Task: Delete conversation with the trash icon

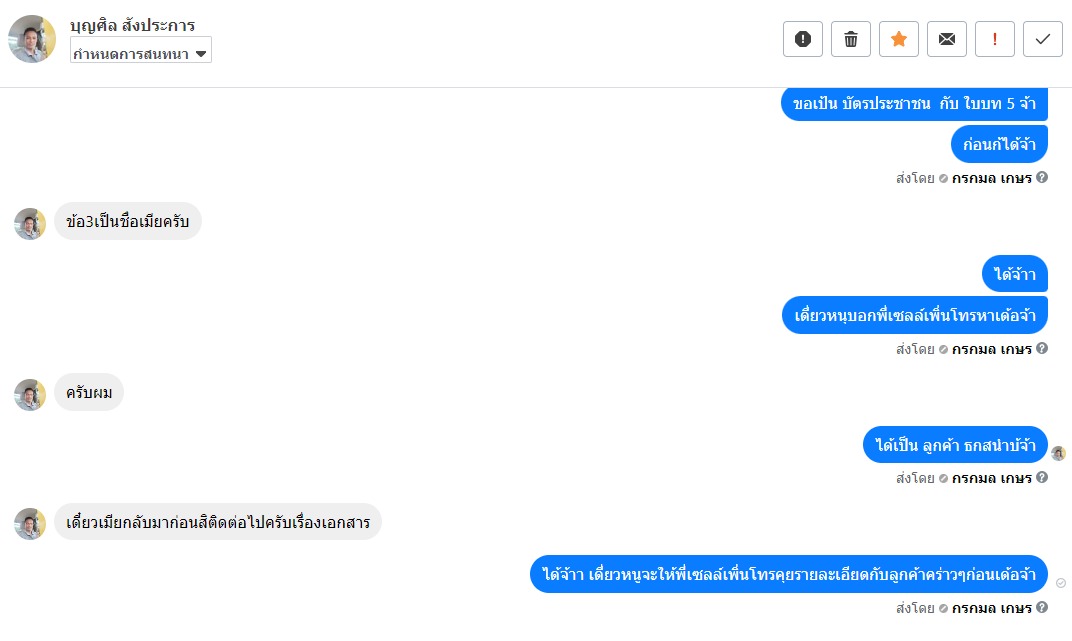Action: [850, 39]
